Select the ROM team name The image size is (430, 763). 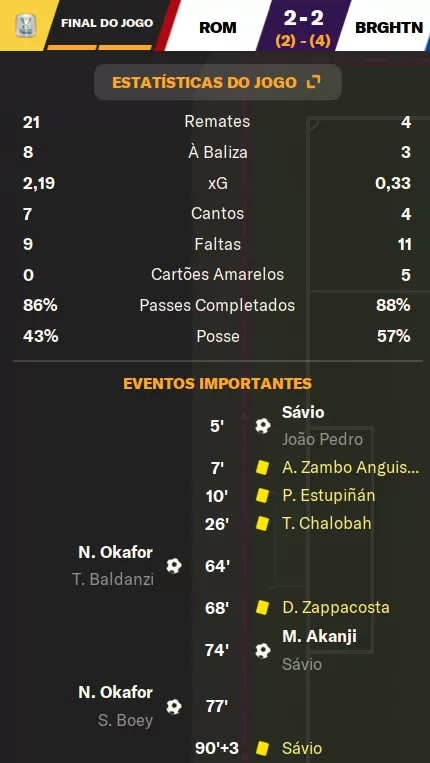point(218,28)
